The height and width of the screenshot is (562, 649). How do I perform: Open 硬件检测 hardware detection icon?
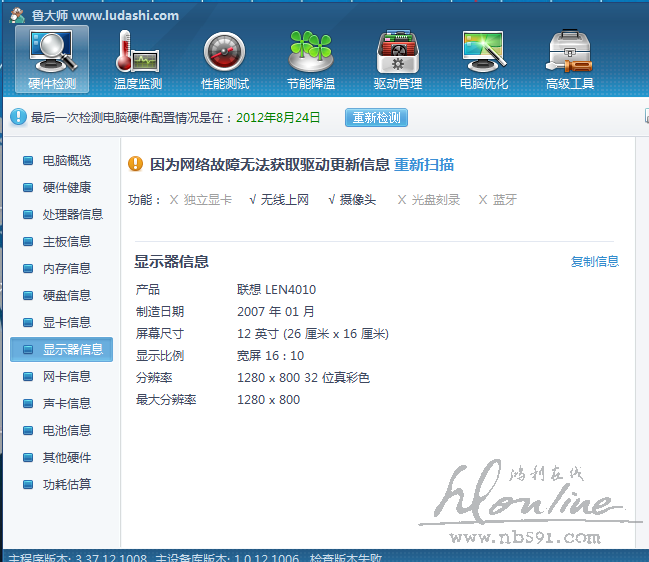coord(52,59)
